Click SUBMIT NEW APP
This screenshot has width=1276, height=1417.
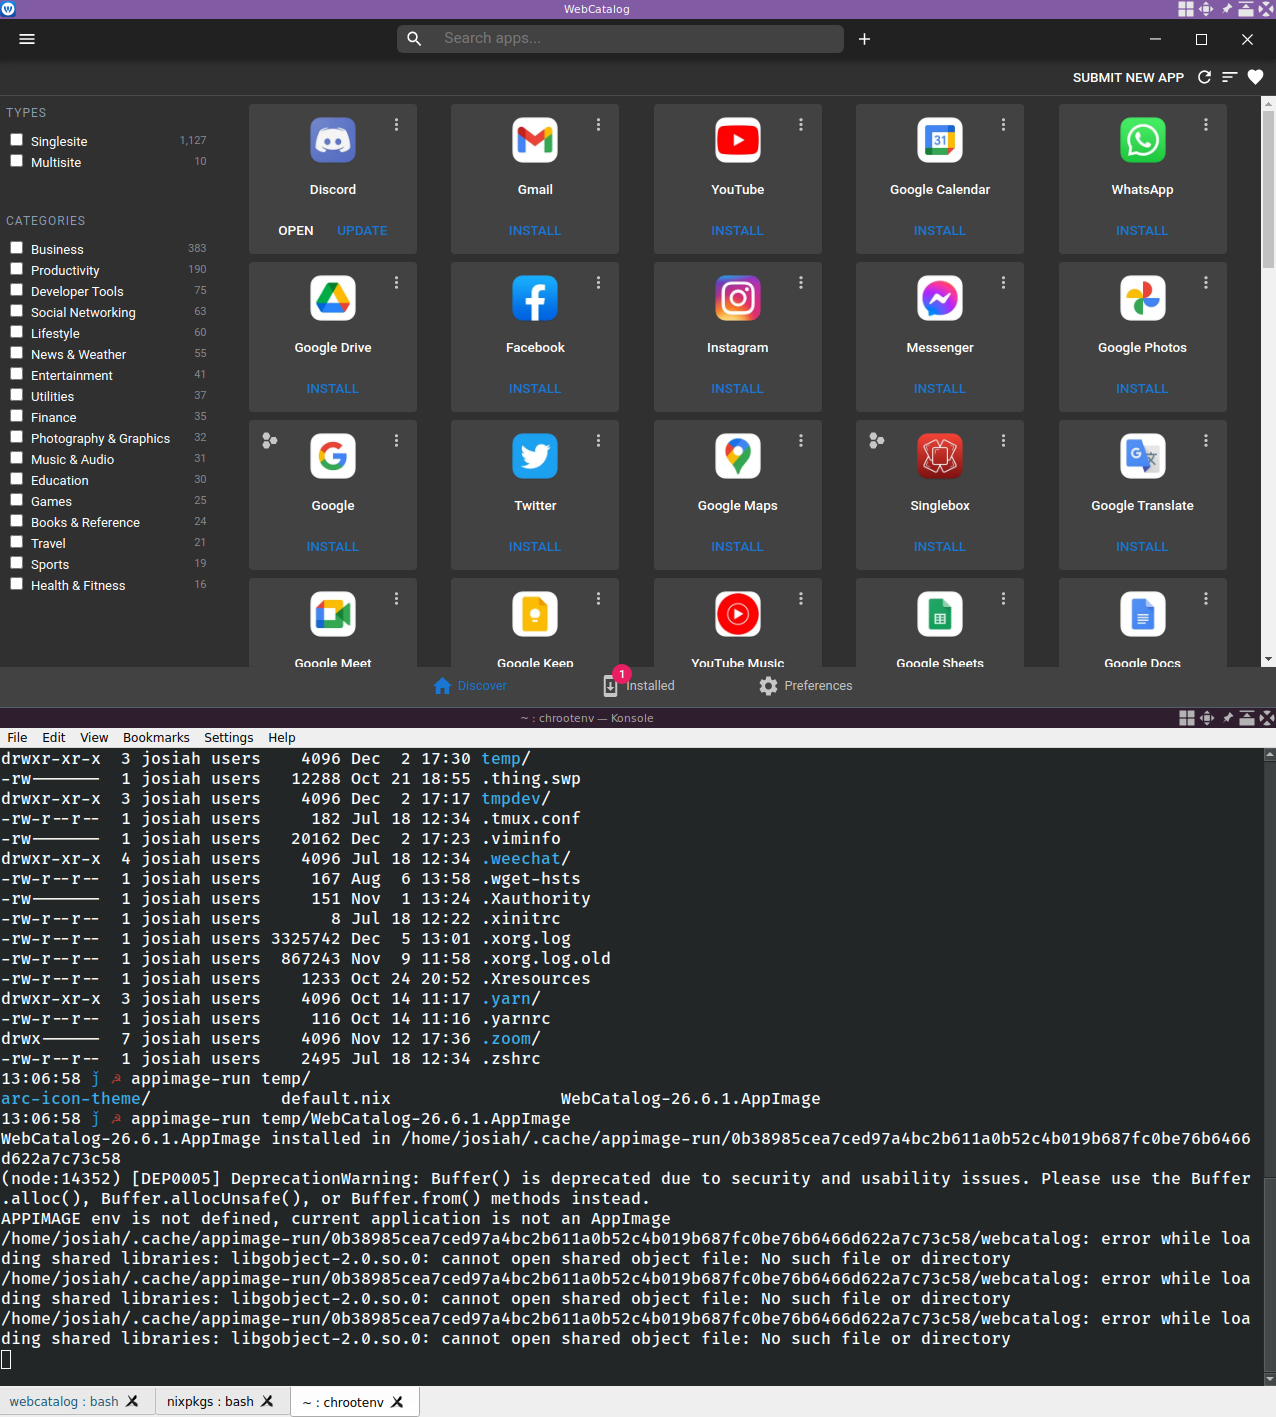1128,77
